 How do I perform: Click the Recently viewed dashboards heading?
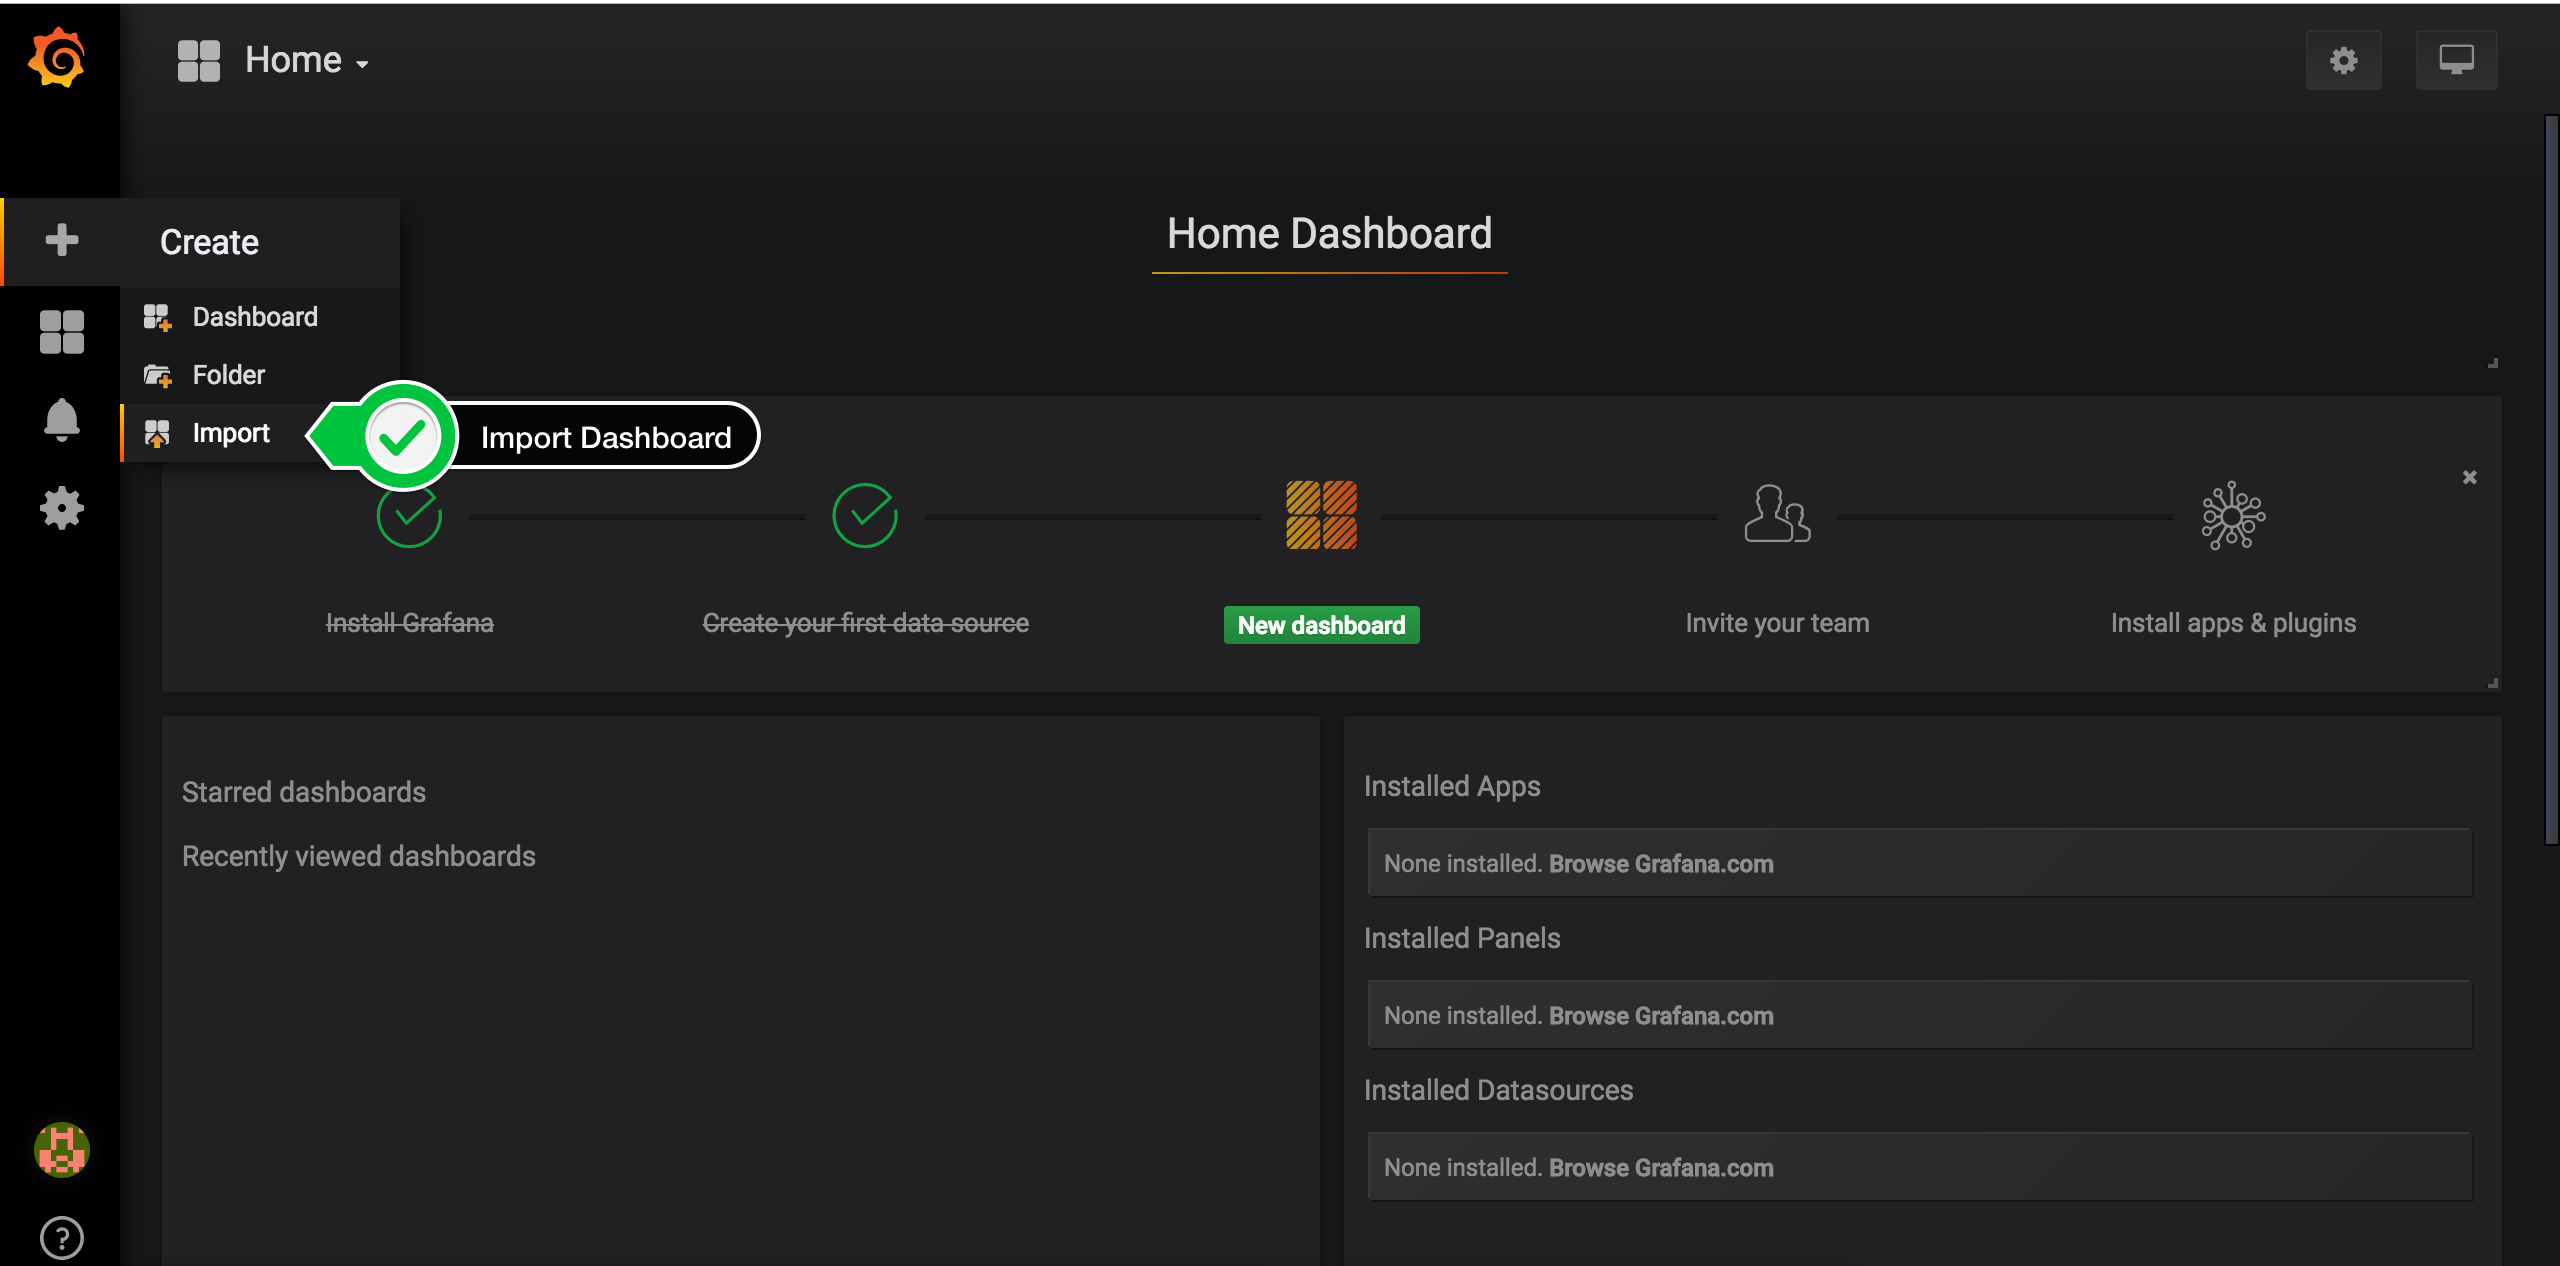point(359,856)
